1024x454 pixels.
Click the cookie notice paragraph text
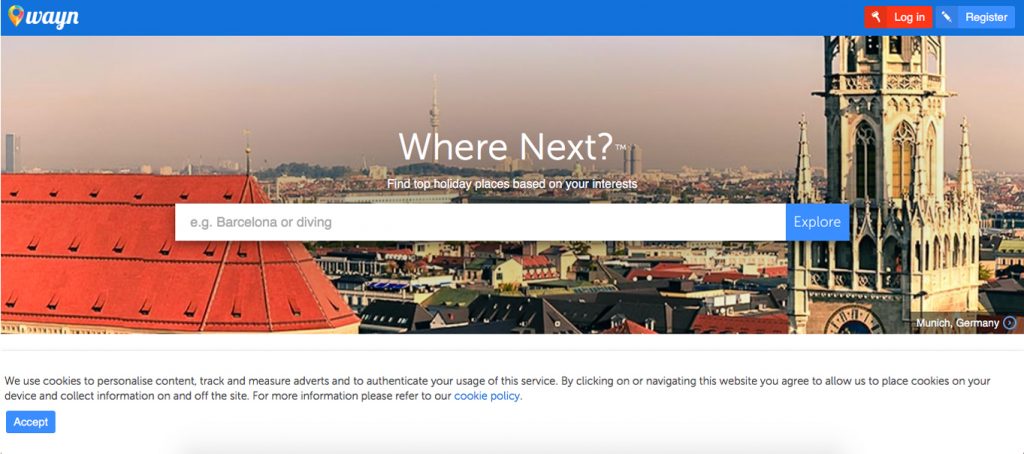497,388
